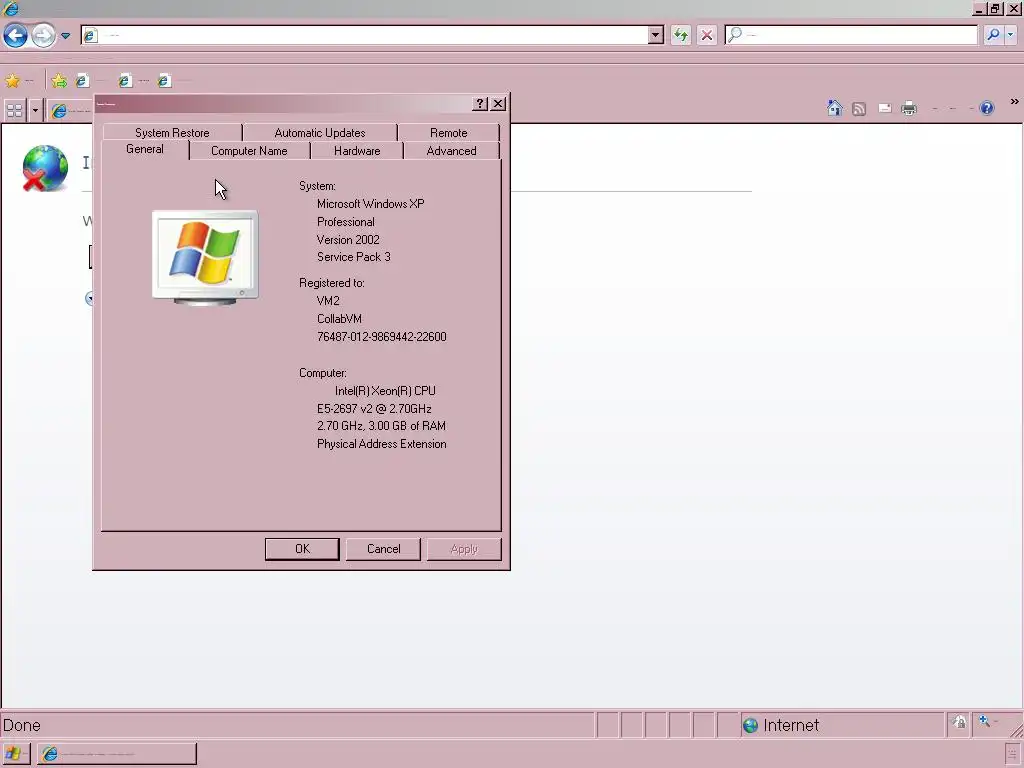
Task: Click the Print icon in command bar
Action: [x=909, y=108]
